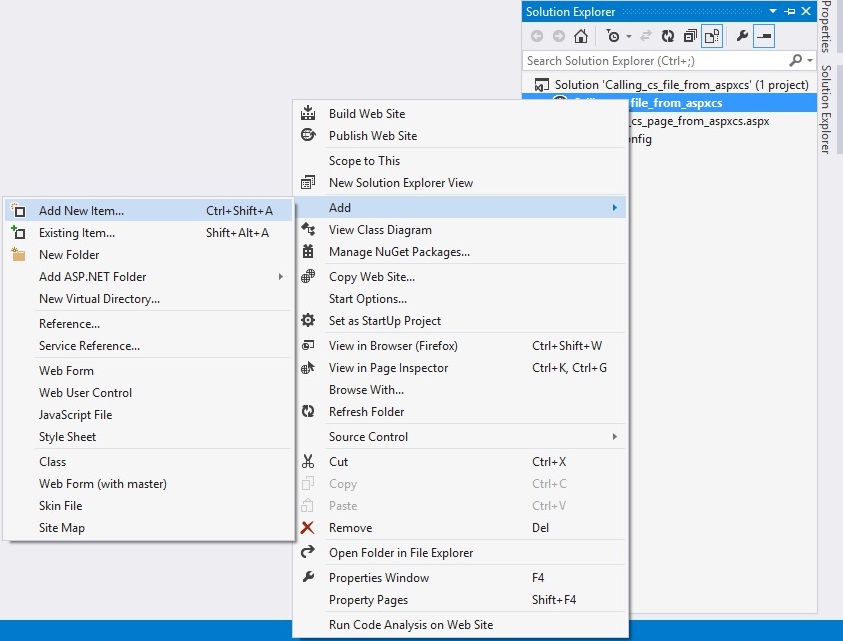Run Code Analysis on Web Site

(412, 624)
